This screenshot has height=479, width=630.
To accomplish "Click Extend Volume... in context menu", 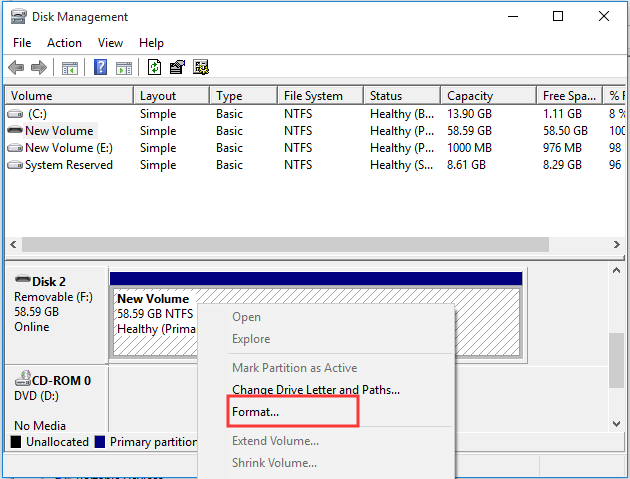I will 275,441.
